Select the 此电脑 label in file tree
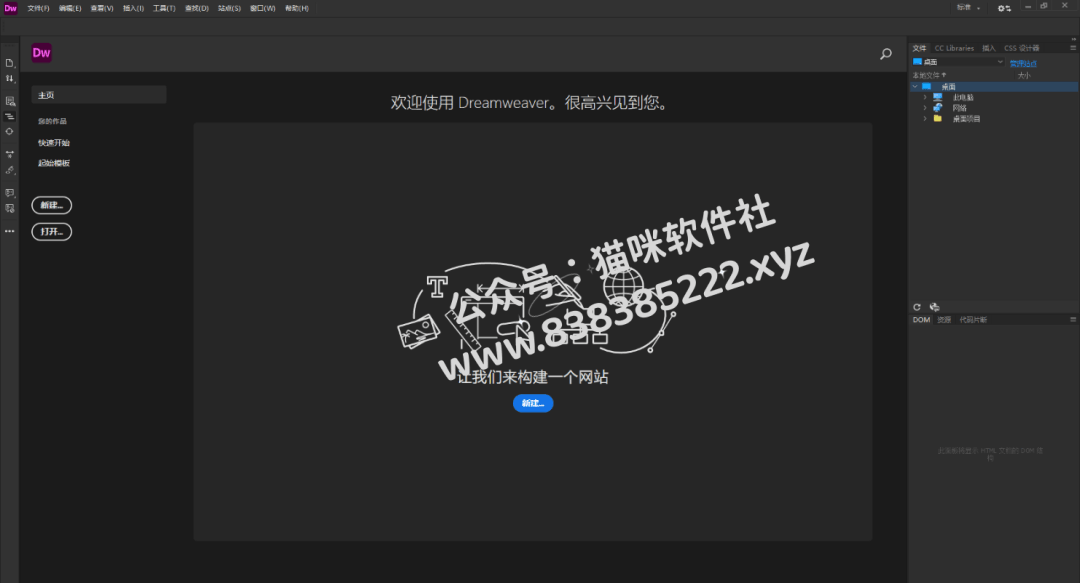1080x583 pixels. (963, 97)
